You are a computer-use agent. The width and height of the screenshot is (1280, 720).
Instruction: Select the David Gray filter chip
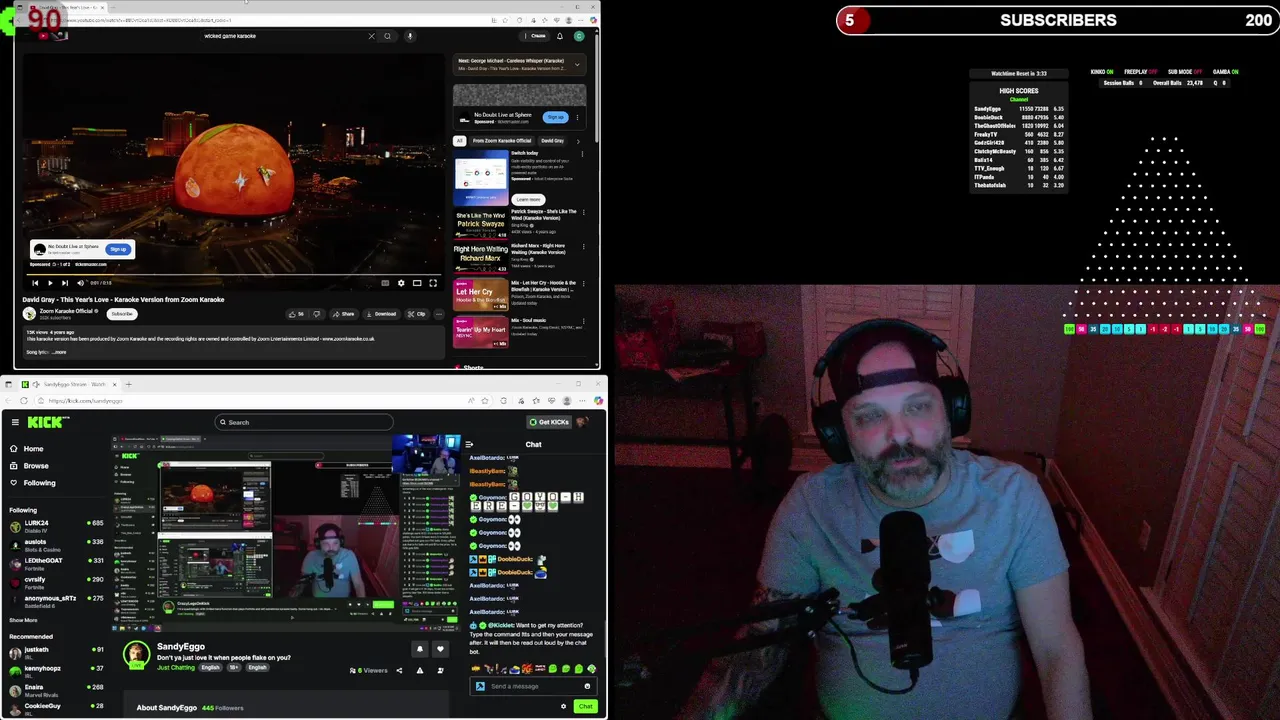point(552,141)
